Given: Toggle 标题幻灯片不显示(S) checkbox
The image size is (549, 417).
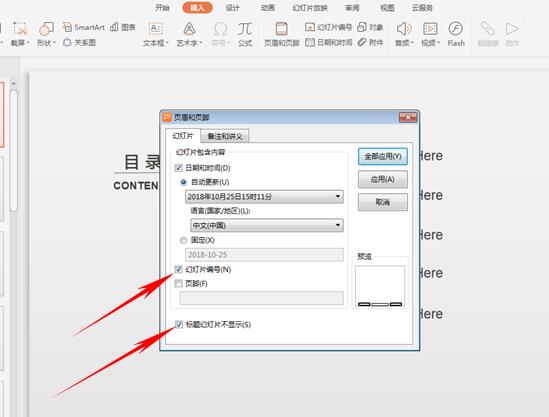Looking at the screenshot, I should coord(179,325).
